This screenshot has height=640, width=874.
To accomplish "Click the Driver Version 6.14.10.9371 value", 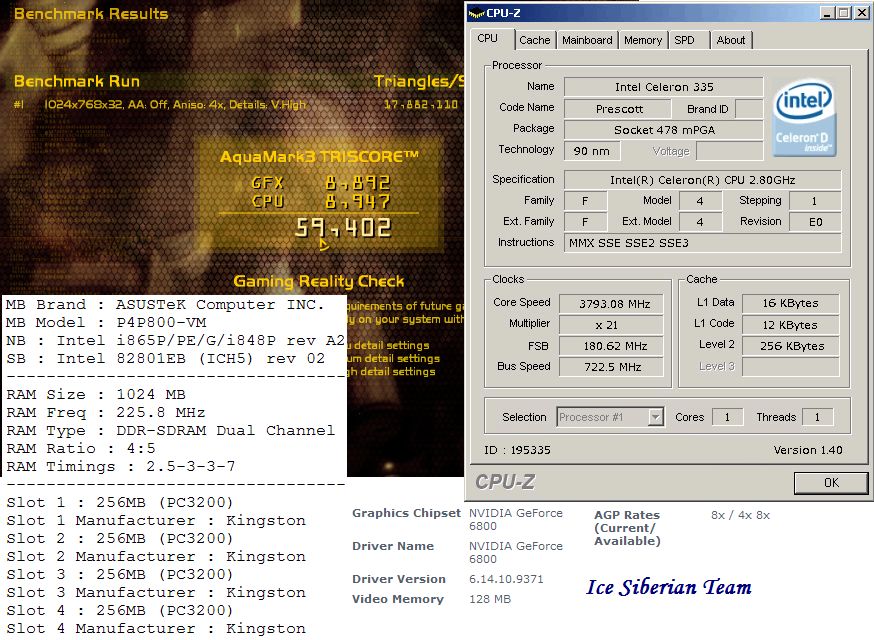I will click(x=506, y=579).
